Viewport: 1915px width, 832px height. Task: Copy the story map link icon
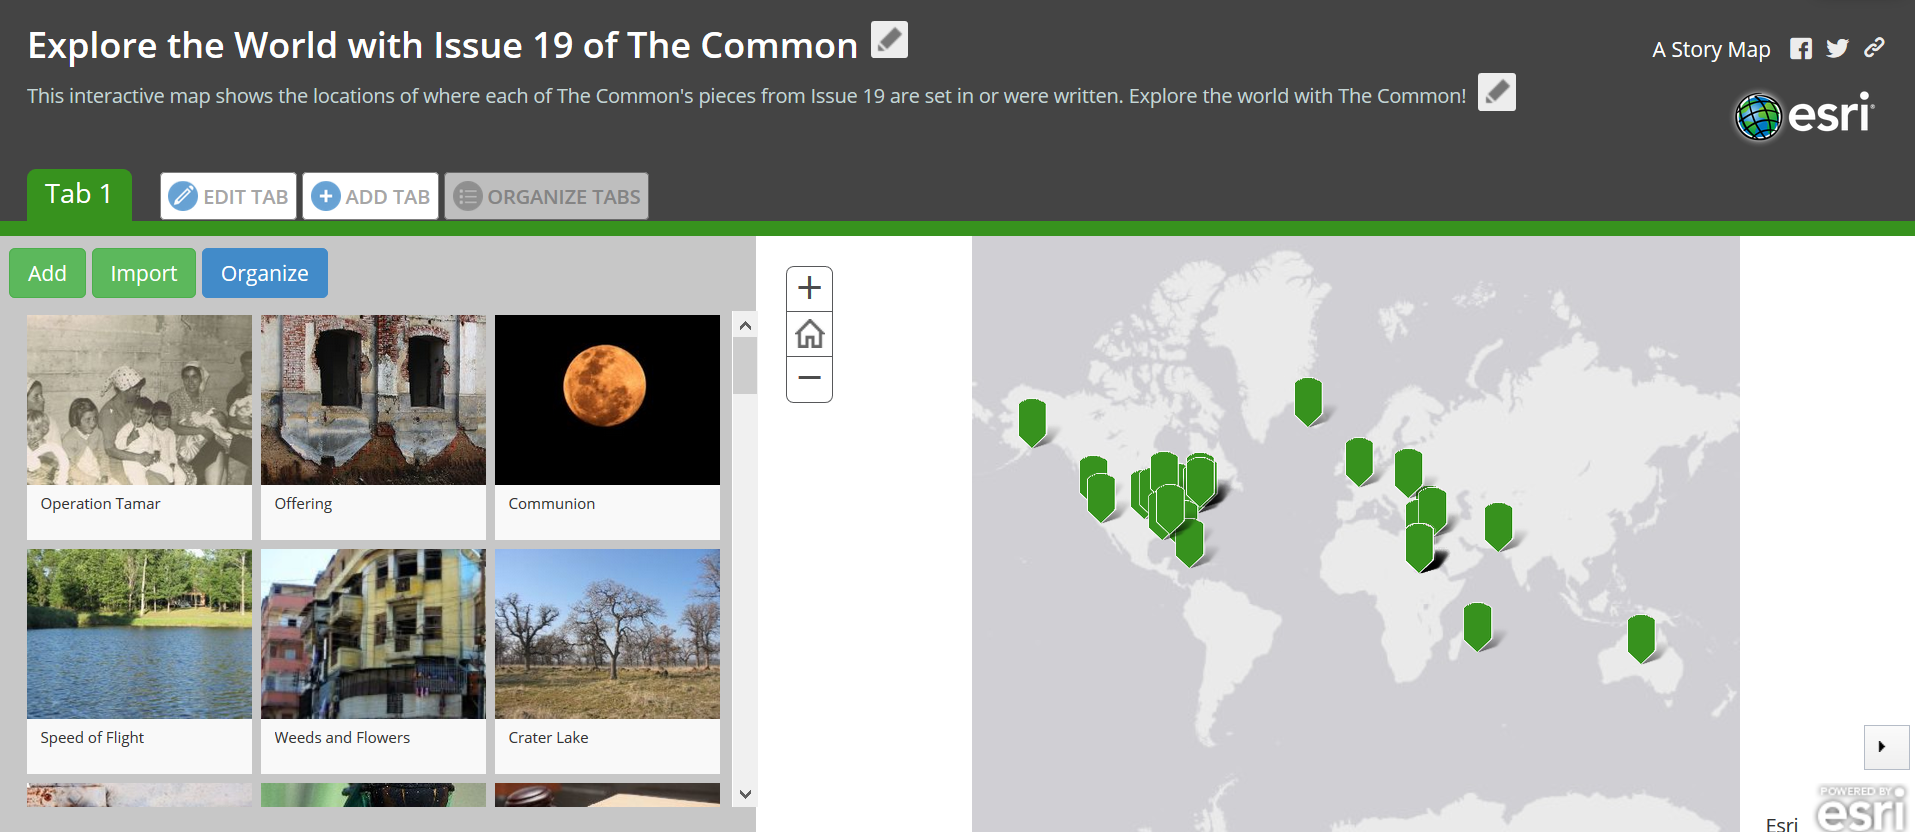tap(1874, 48)
